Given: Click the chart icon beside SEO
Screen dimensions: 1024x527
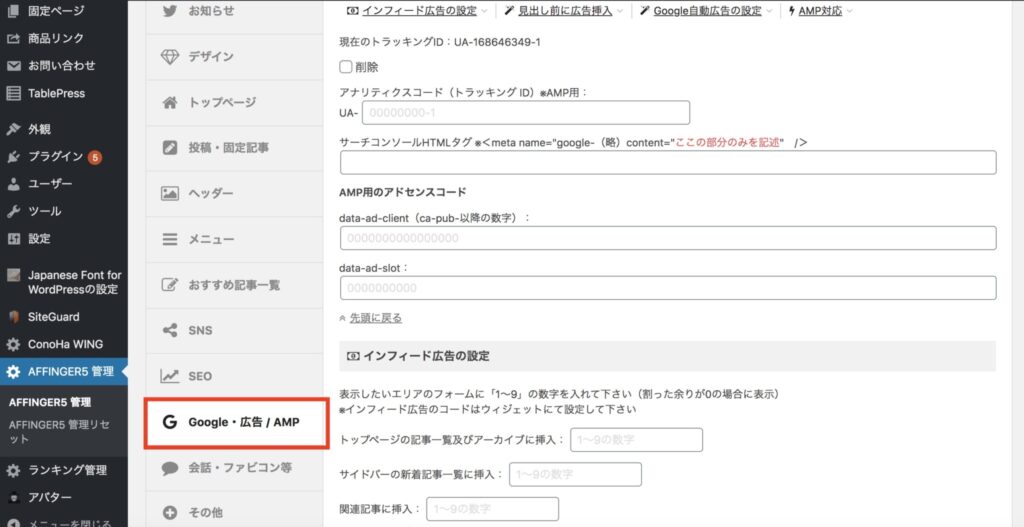Looking at the screenshot, I should pyautogui.click(x=170, y=376).
